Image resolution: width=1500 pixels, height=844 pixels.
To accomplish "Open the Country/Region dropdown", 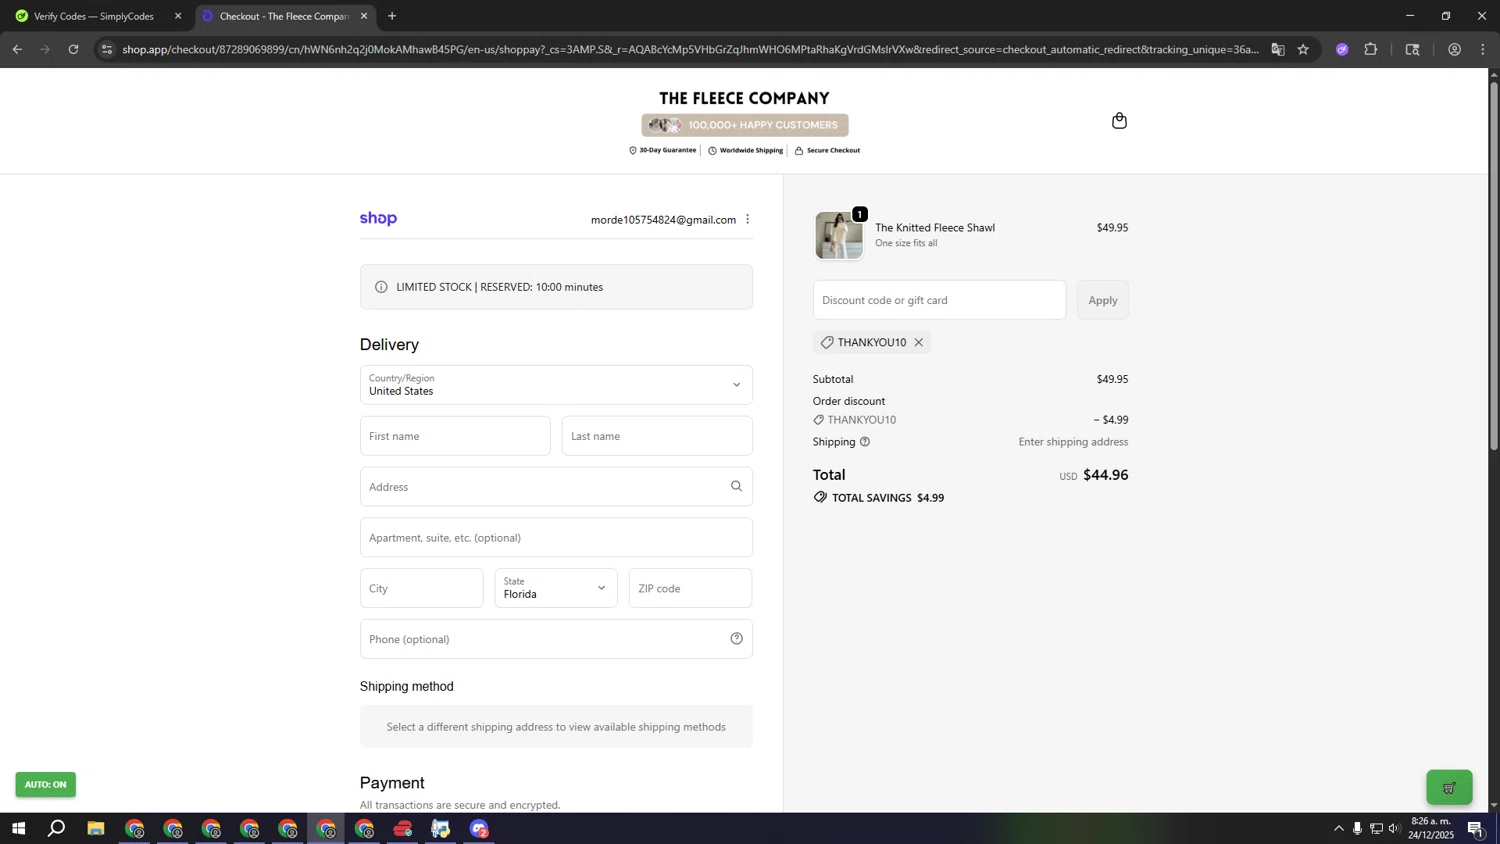I will (556, 385).
